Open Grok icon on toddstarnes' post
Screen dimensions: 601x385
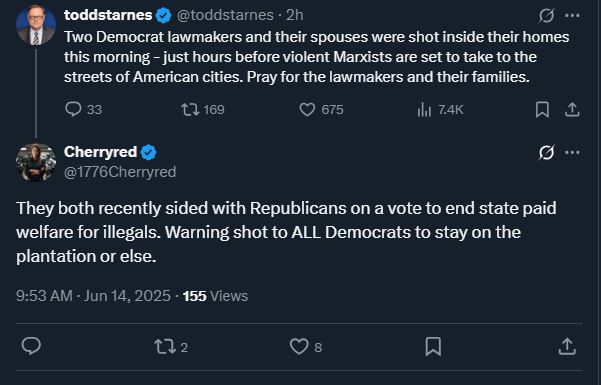click(x=546, y=16)
